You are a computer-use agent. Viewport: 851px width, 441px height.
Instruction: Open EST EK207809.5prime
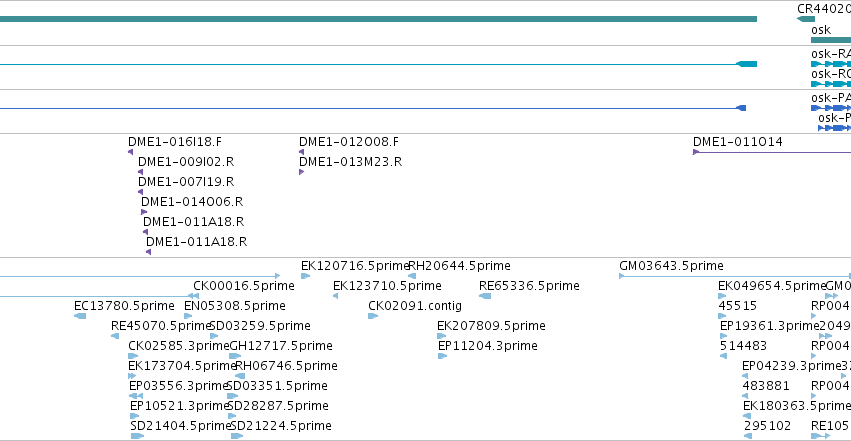pyautogui.click(x=491, y=326)
